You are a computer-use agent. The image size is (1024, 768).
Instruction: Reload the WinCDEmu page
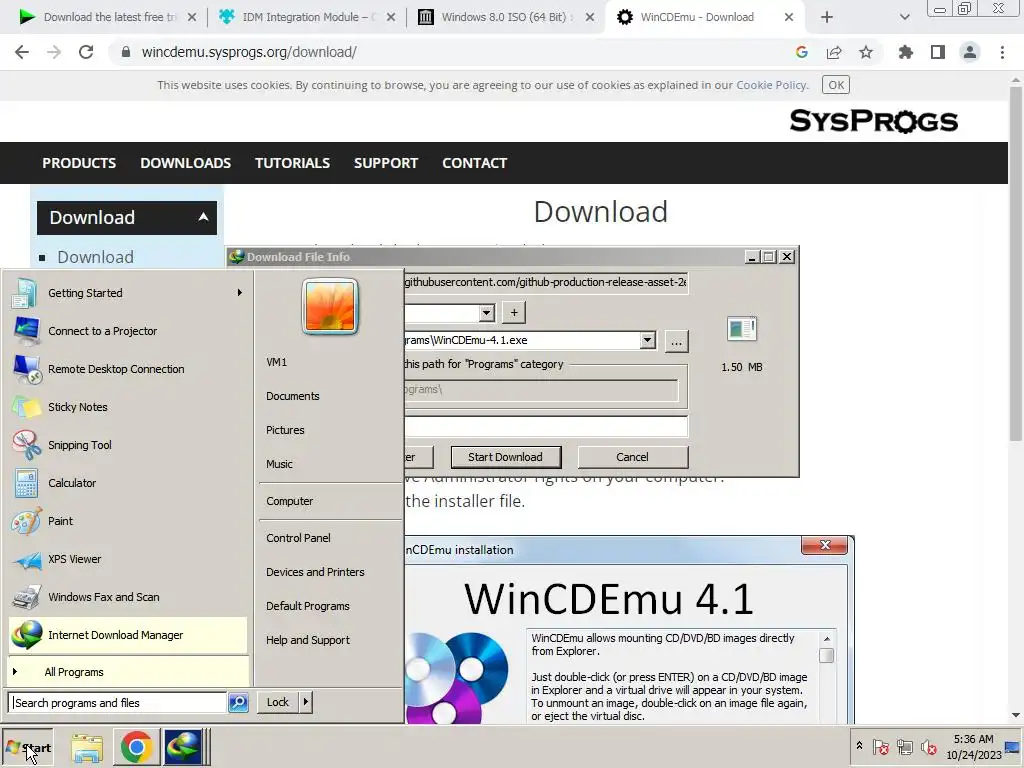(86, 52)
